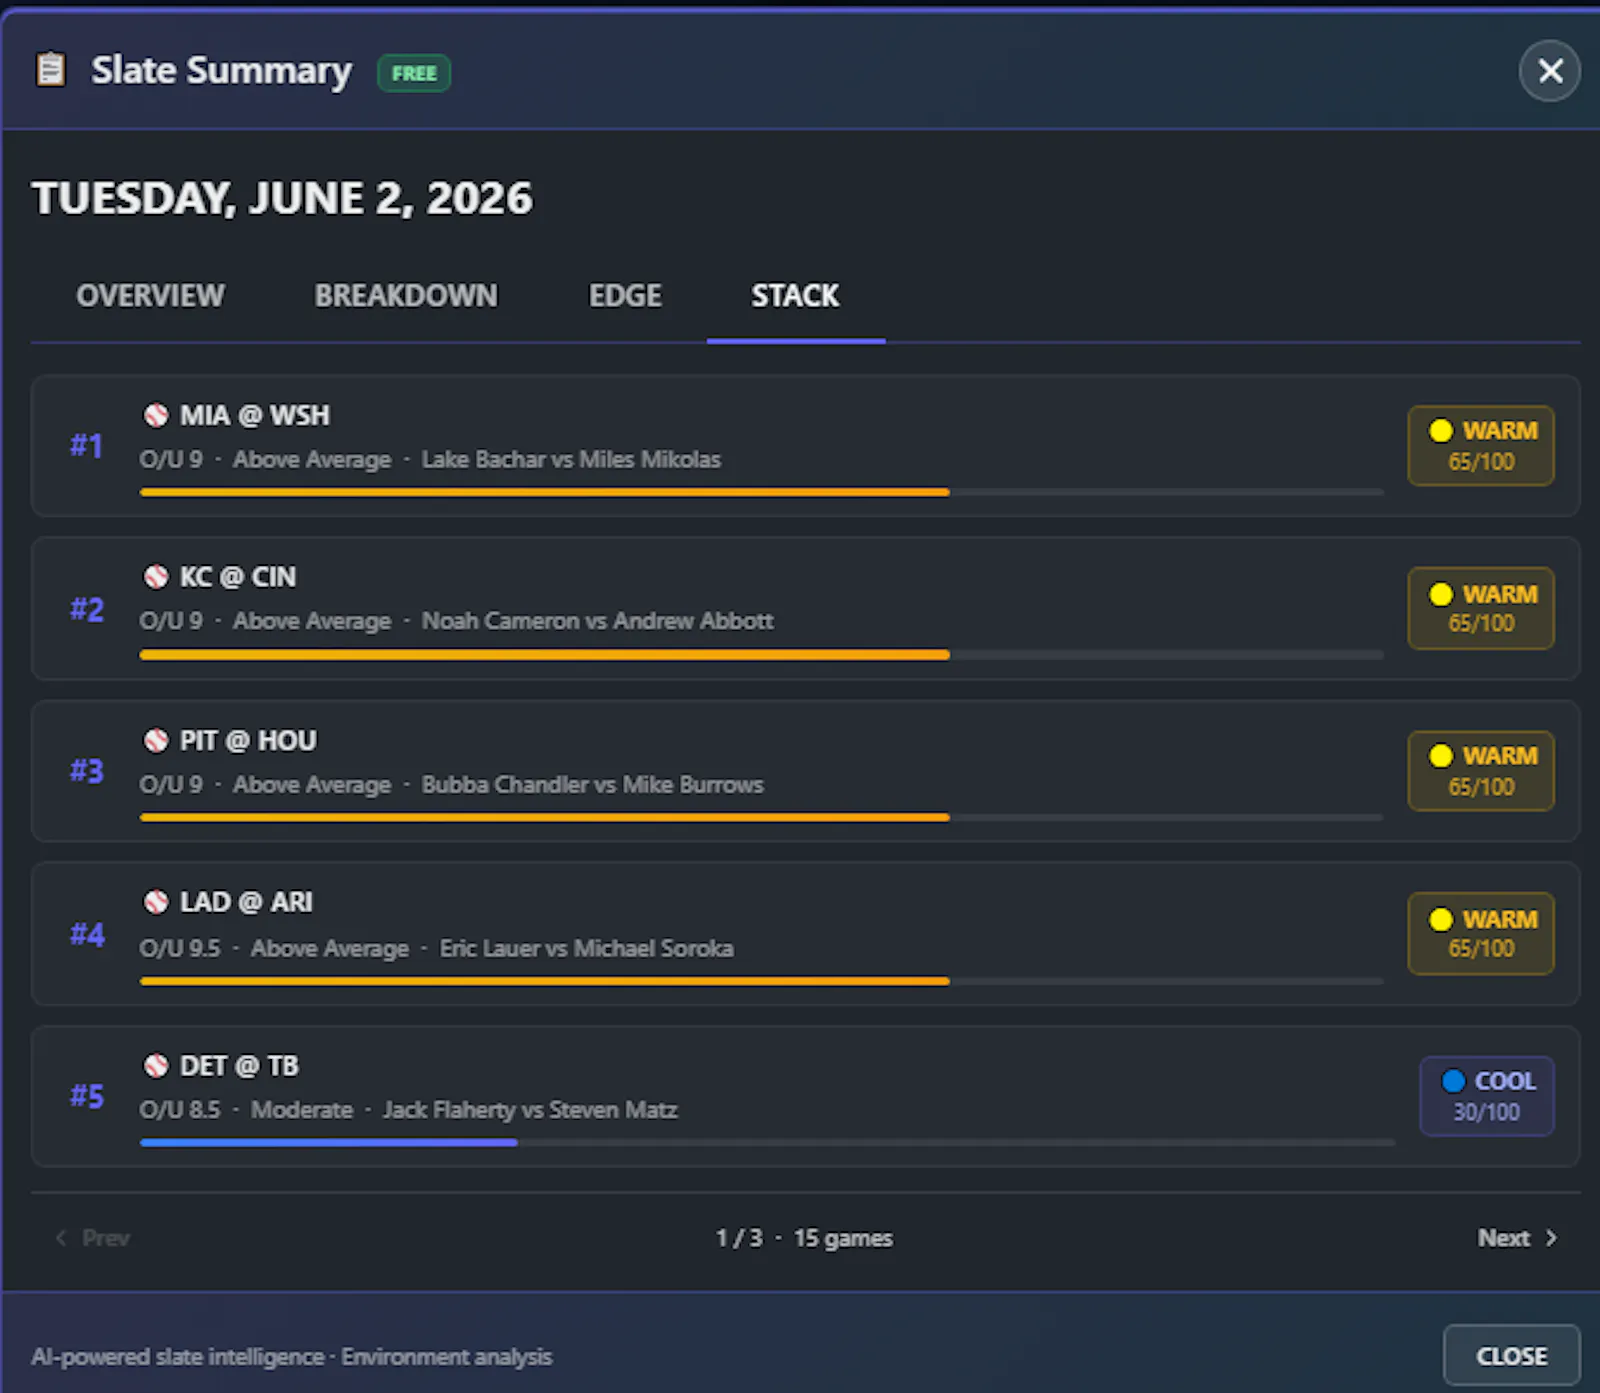1600x1393 pixels.
Task: Click the DET @ TB matchup title
Action: pyautogui.click(x=239, y=1066)
